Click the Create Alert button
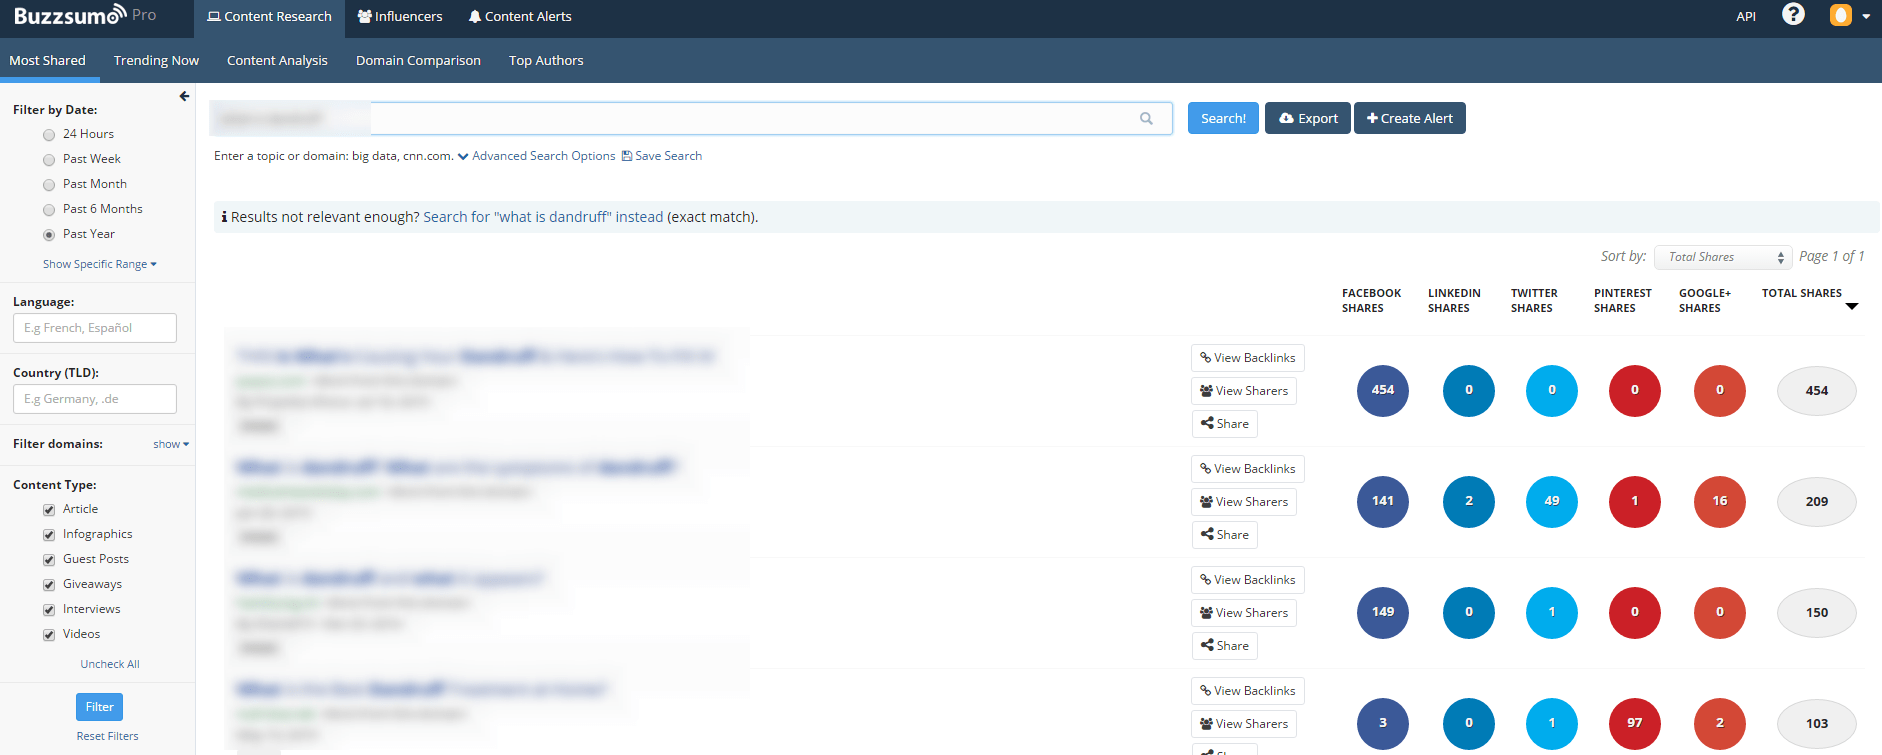Screen dimensions: 1882x755 (1409, 119)
